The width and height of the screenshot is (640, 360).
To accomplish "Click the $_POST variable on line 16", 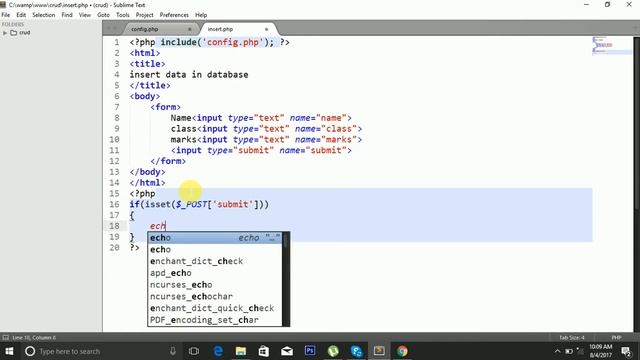I will [x=191, y=204].
